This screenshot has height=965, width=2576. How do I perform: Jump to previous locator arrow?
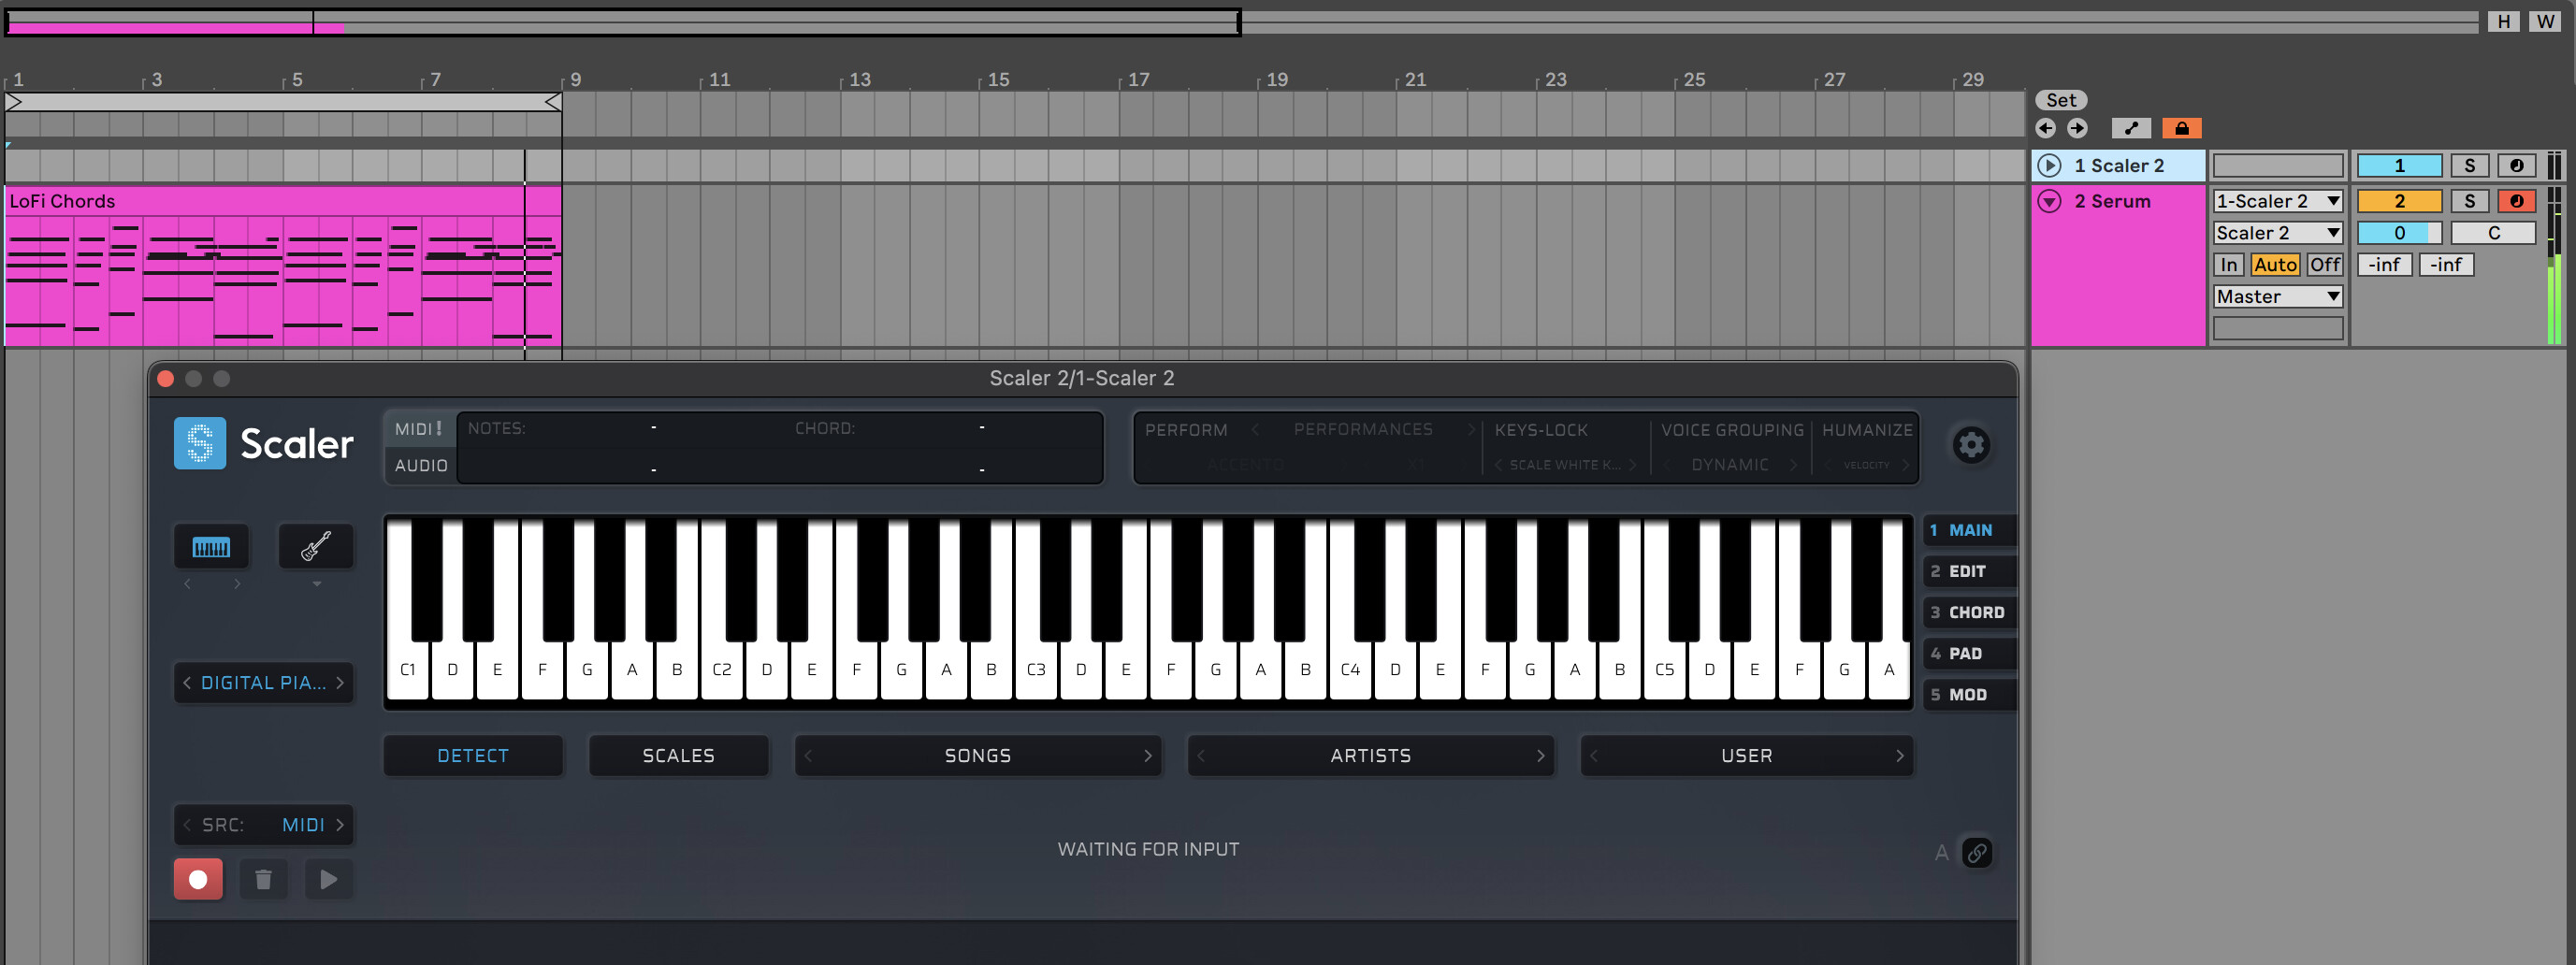click(x=2045, y=128)
